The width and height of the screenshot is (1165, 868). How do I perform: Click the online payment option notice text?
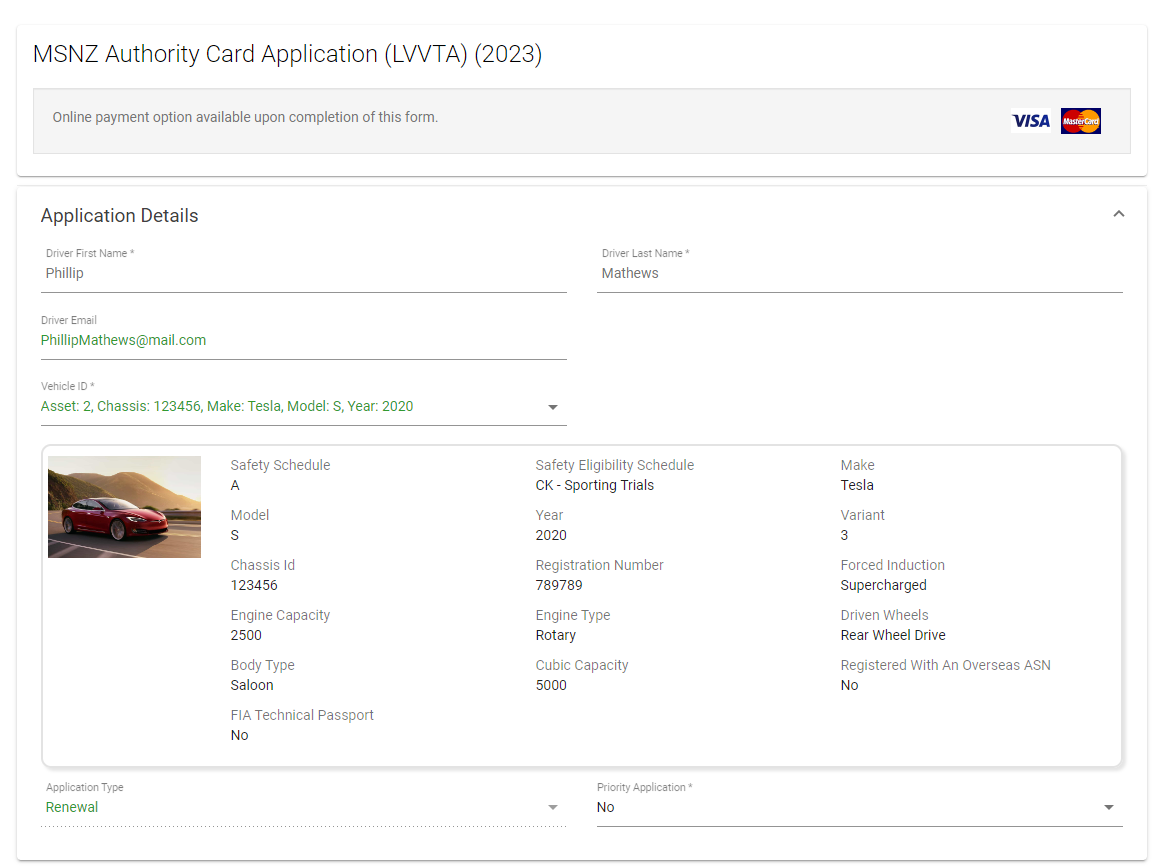[245, 117]
